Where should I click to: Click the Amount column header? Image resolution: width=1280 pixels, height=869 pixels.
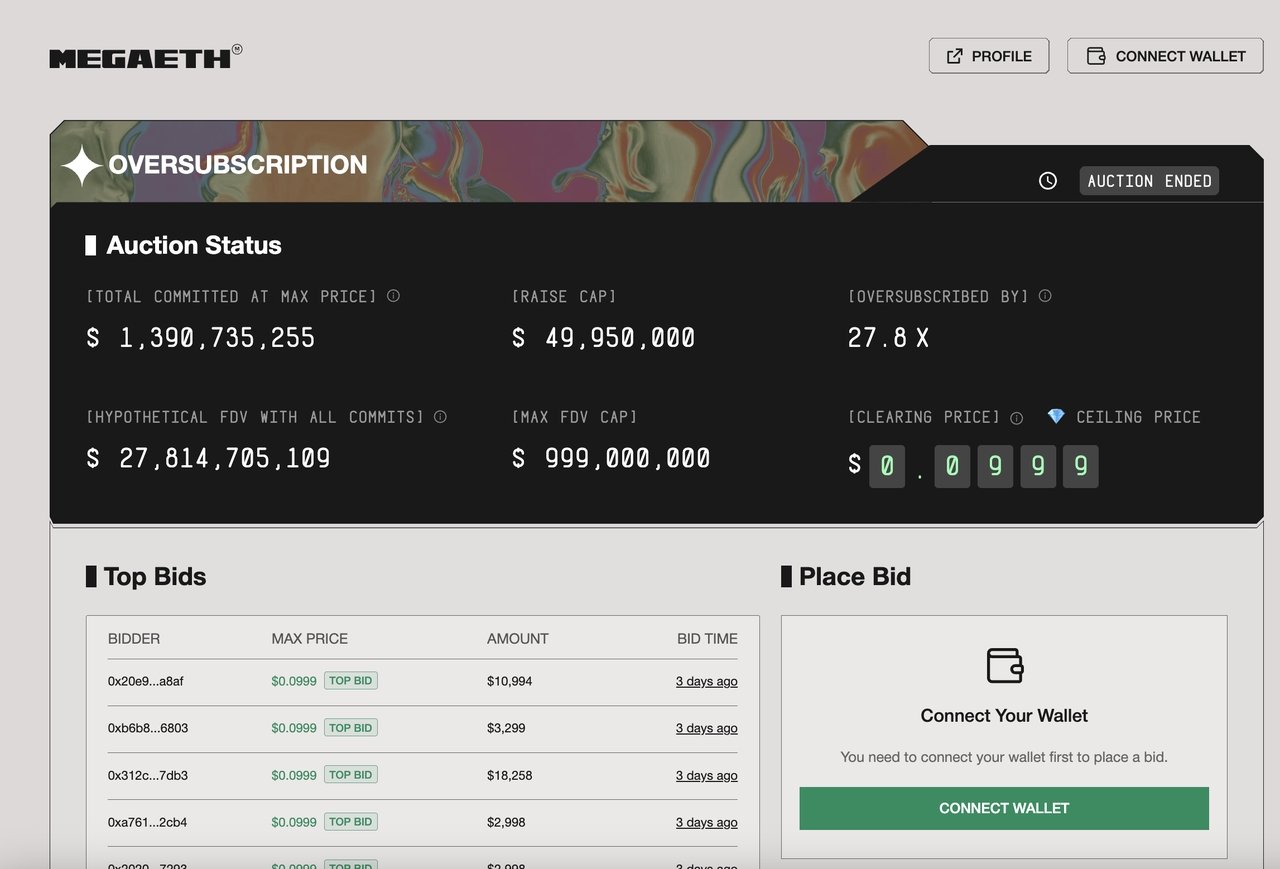[517, 639]
